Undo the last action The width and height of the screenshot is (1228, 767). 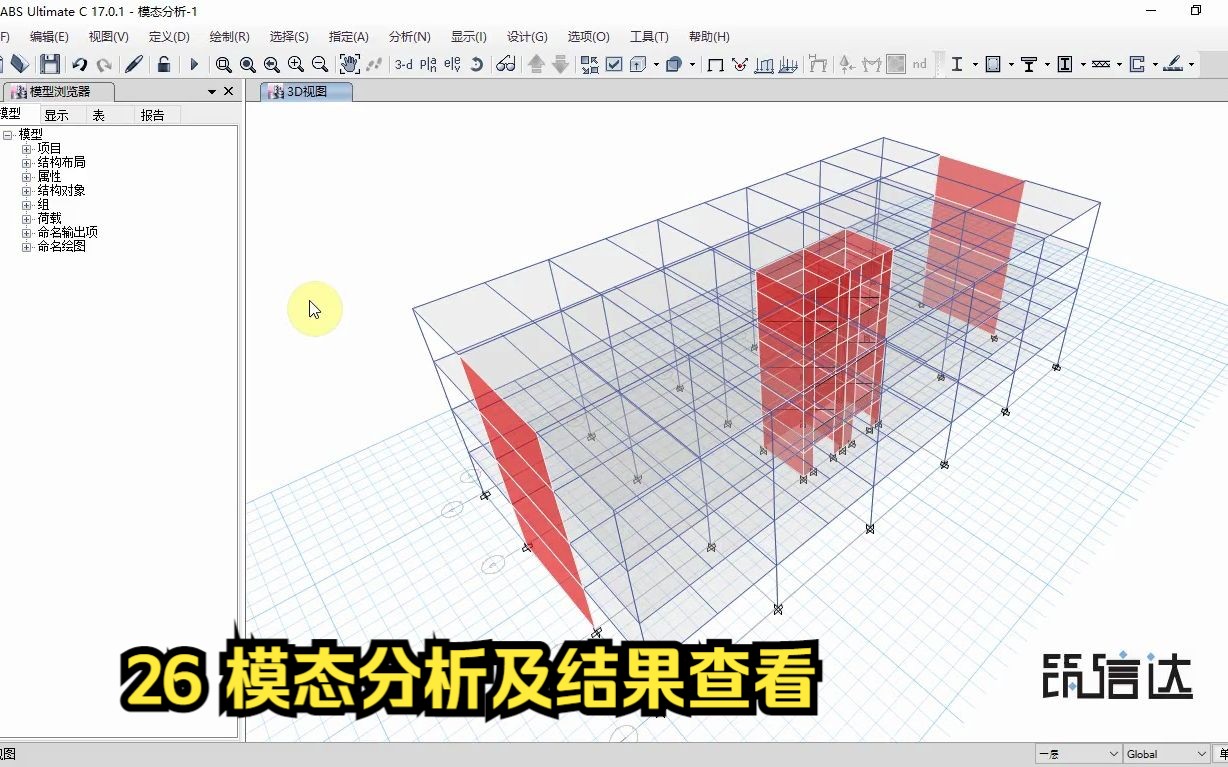click(x=80, y=64)
